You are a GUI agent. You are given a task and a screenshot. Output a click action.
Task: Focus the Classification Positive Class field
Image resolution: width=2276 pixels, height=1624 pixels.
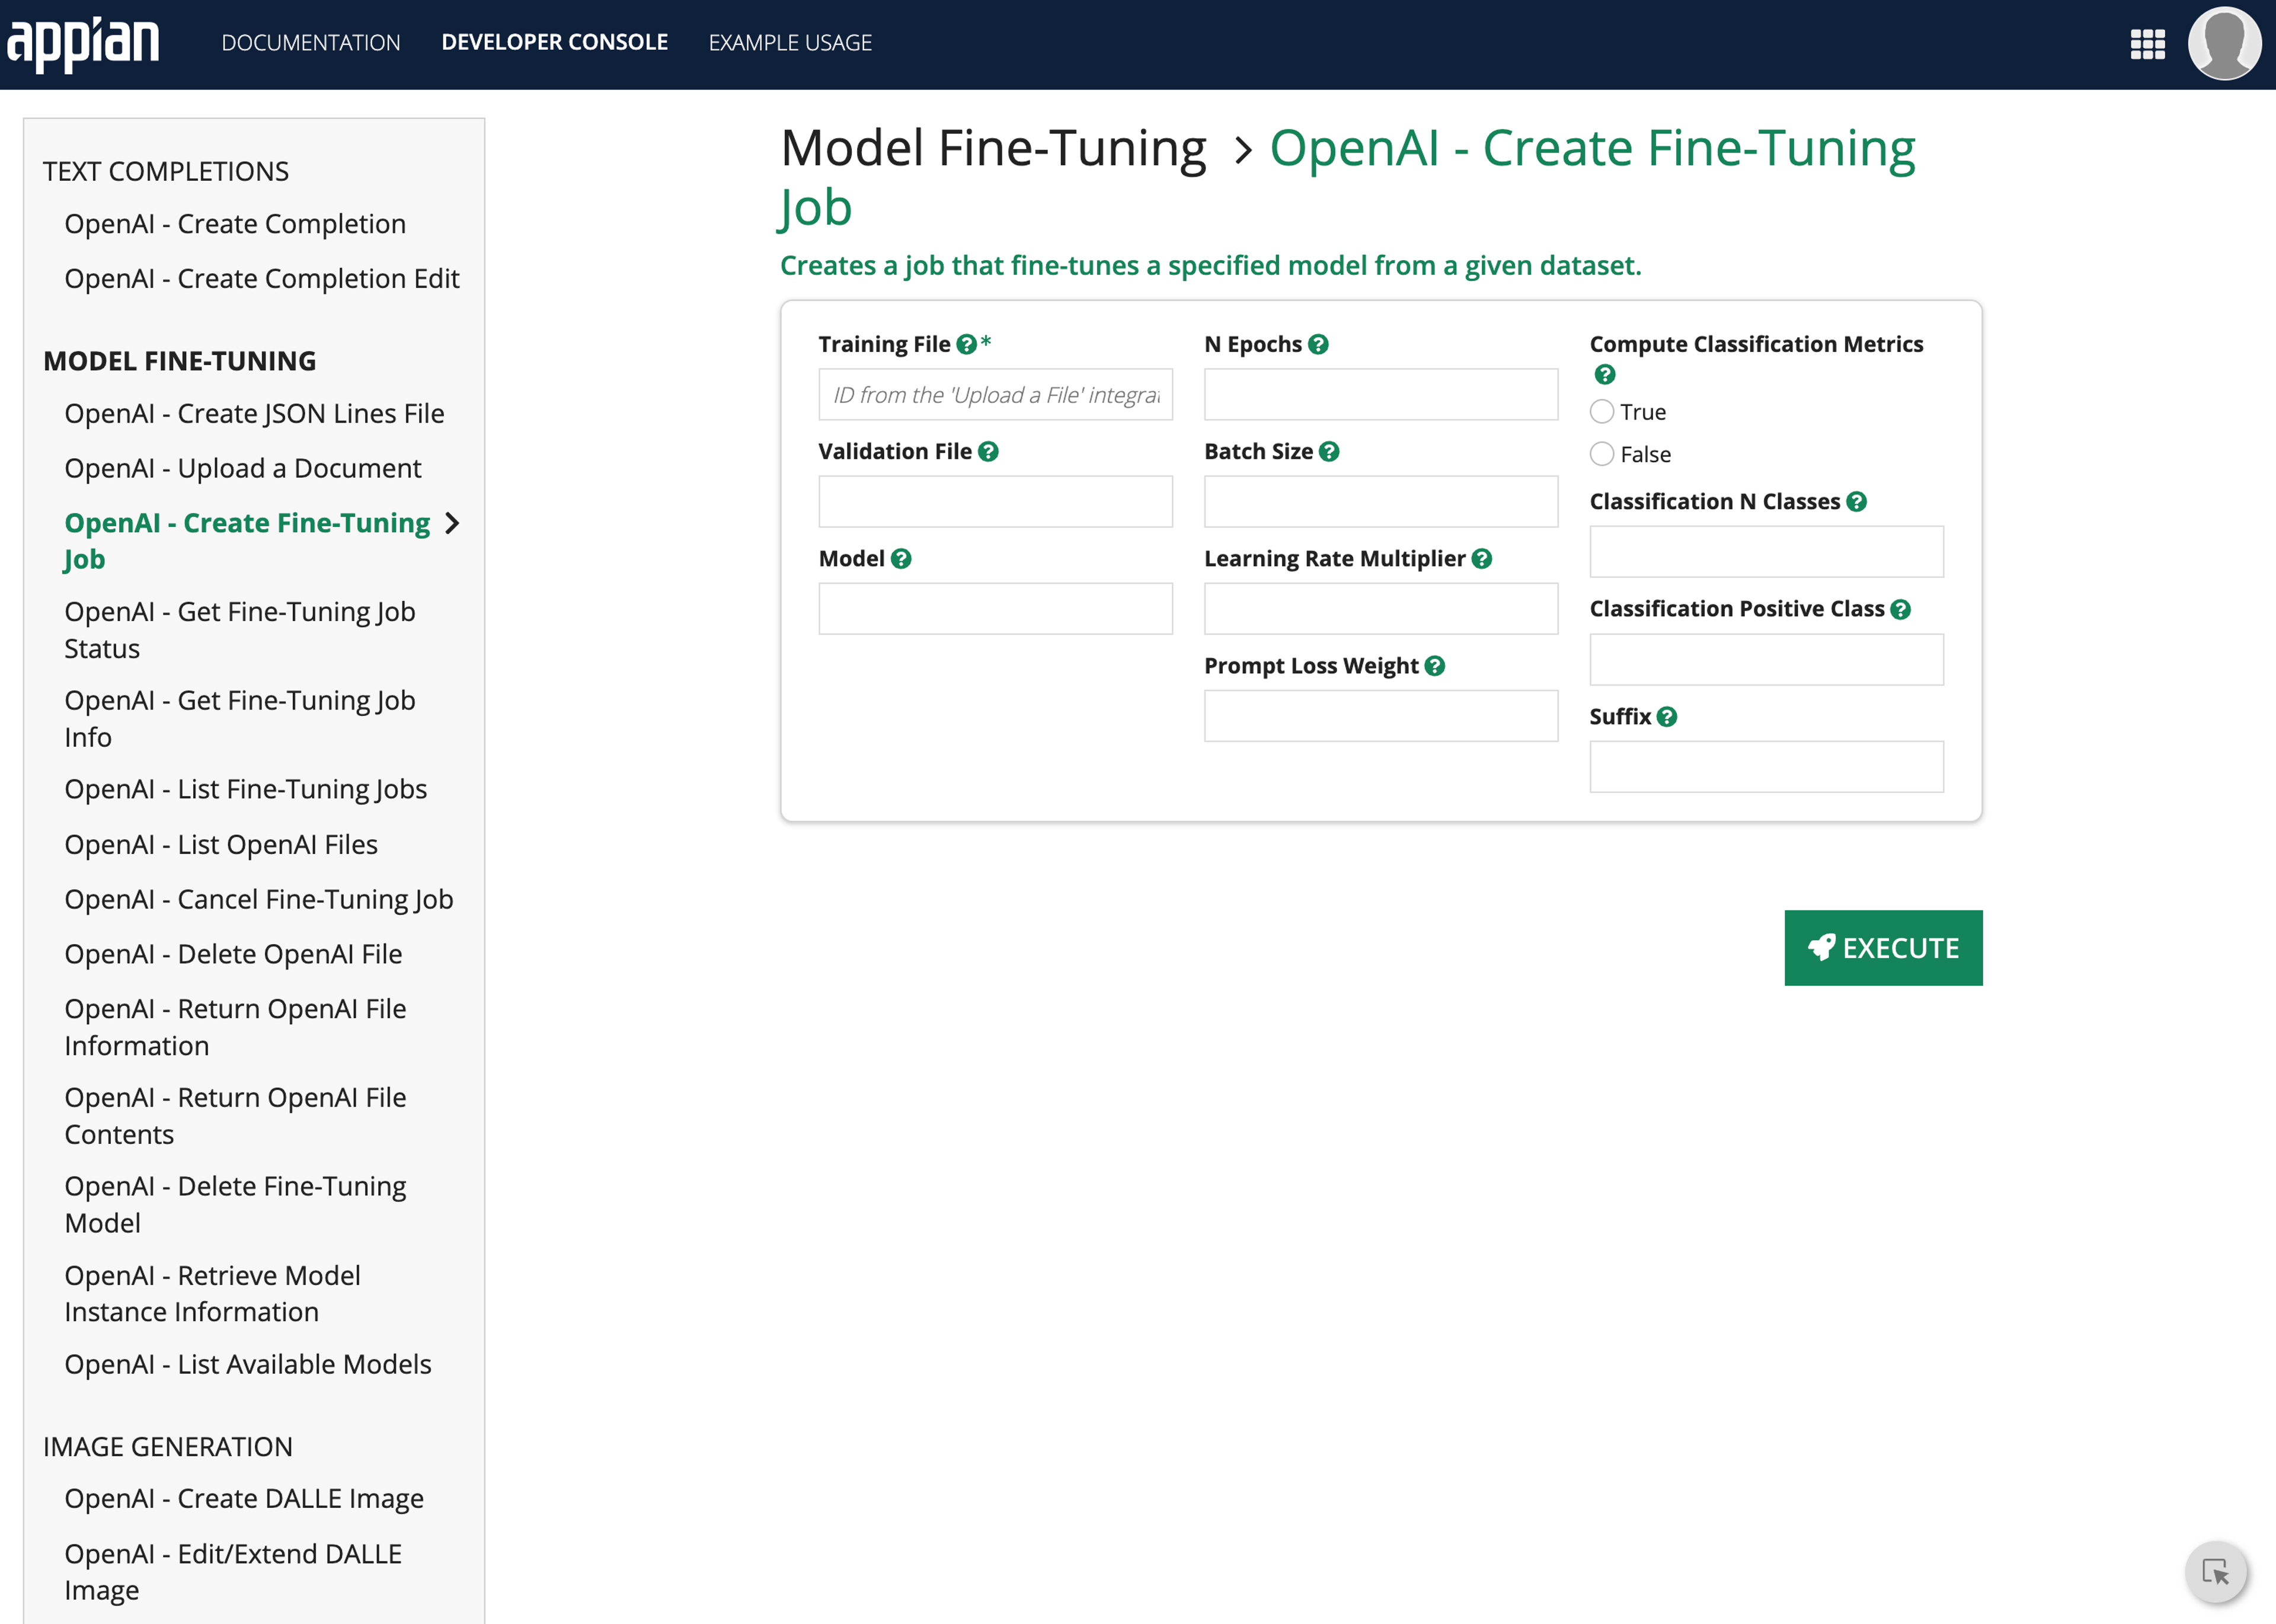coord(1767,660)
